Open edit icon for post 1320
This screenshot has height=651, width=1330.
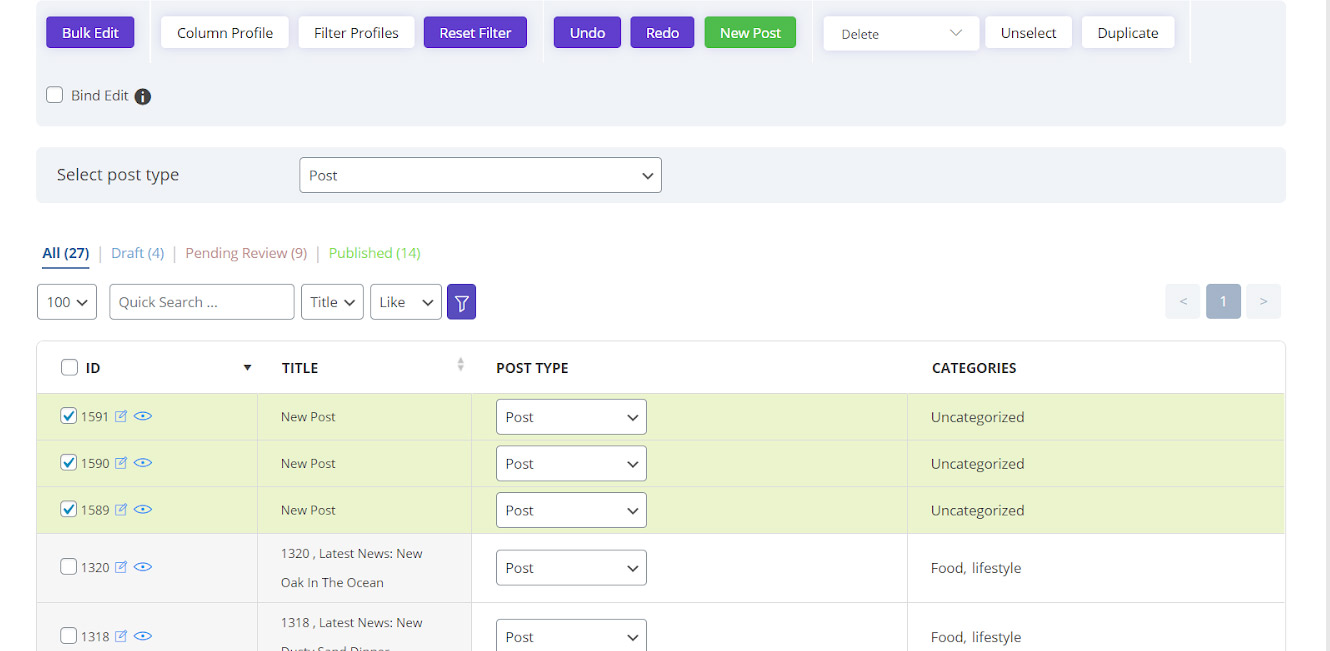coord(121,567)
